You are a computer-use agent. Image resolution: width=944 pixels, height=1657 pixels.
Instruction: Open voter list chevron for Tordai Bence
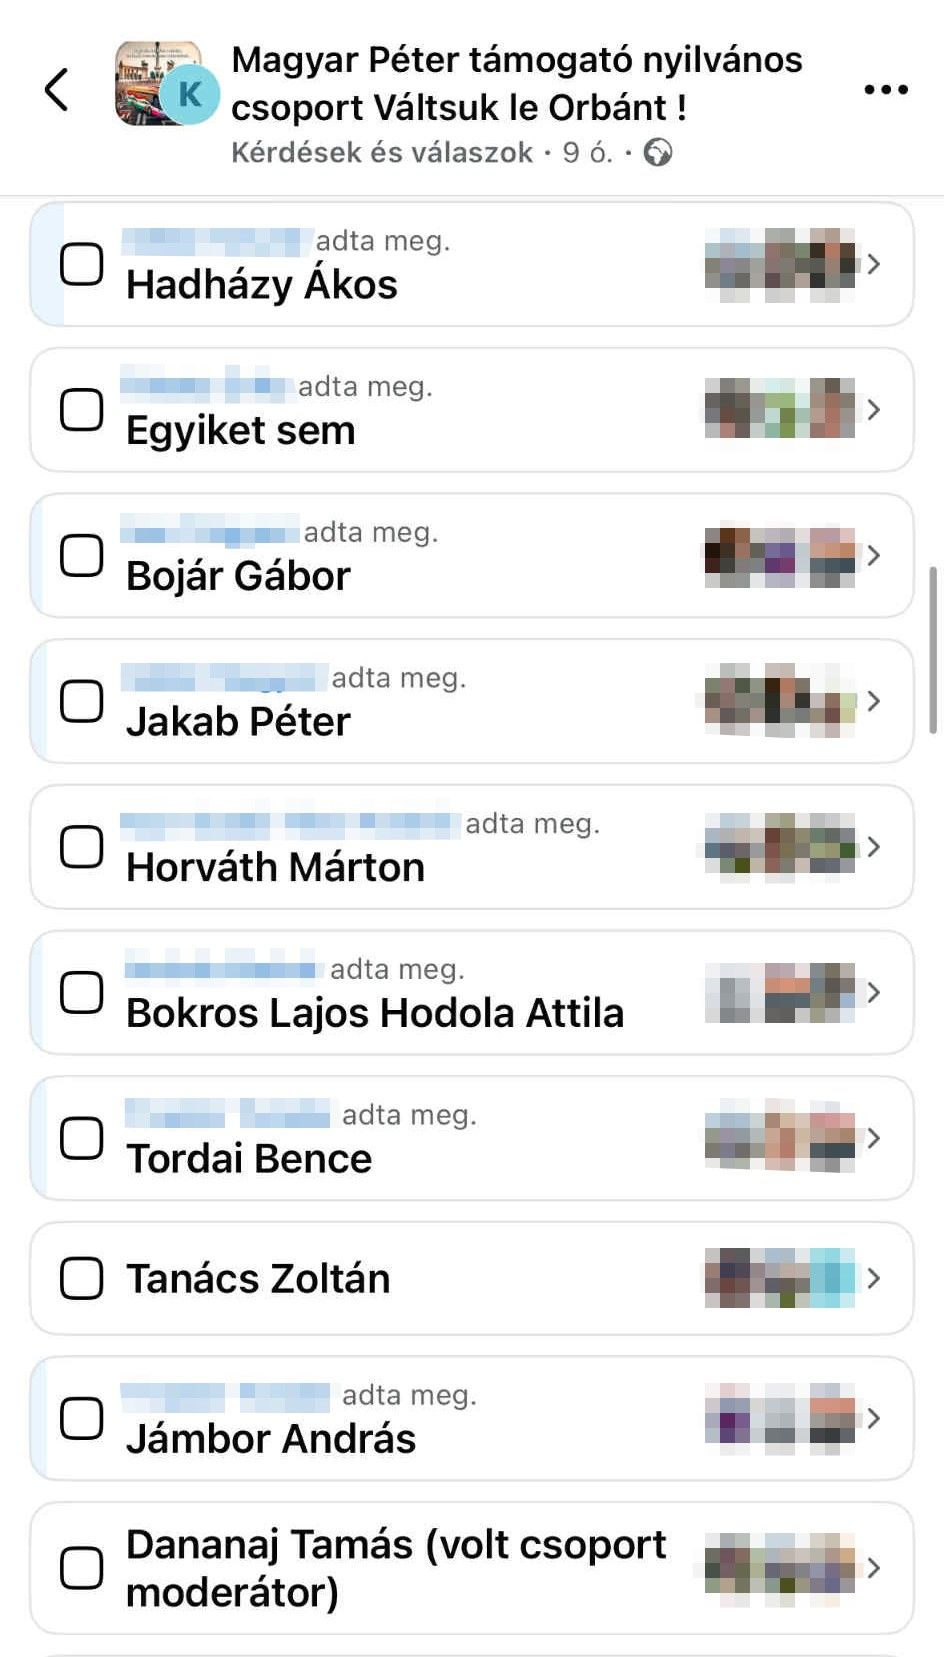[x=874, y=1138]
